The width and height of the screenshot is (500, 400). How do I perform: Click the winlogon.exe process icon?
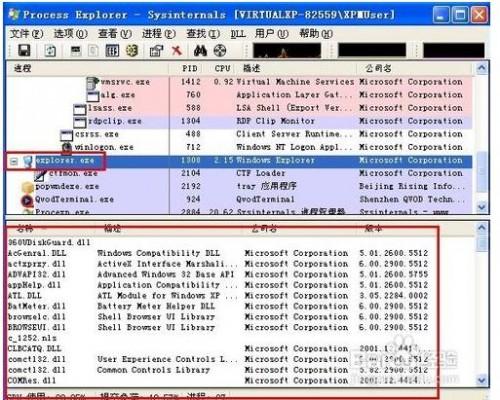(x=67, y=148)
